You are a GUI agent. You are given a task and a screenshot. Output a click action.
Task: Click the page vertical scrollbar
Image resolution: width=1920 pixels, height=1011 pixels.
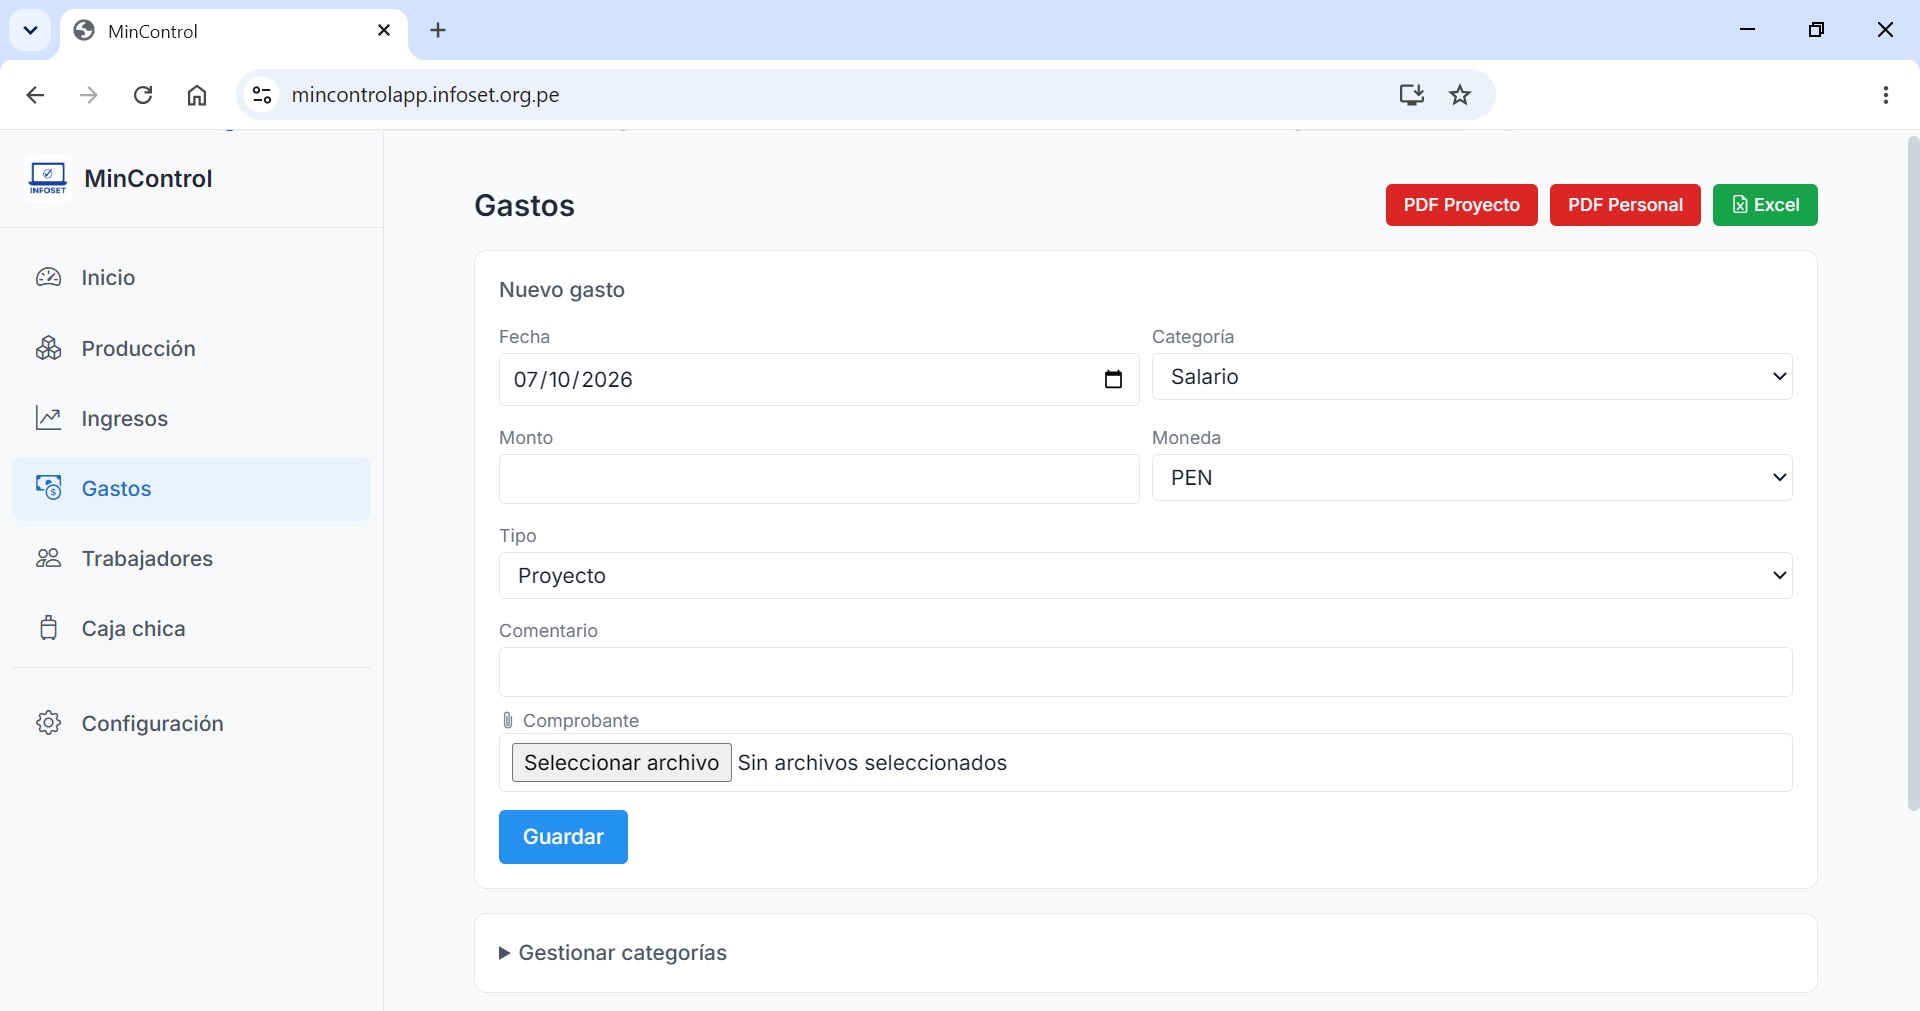[1913, 473]
